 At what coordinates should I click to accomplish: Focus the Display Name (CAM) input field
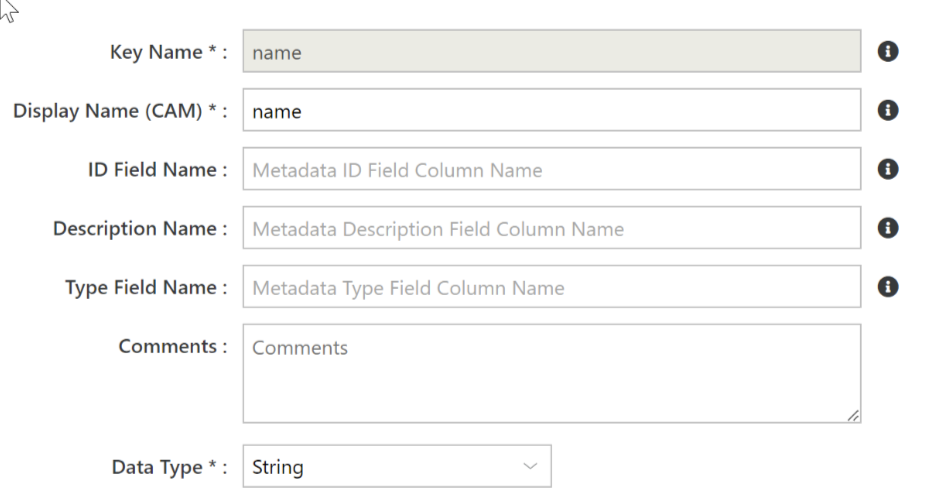[552, 110]
